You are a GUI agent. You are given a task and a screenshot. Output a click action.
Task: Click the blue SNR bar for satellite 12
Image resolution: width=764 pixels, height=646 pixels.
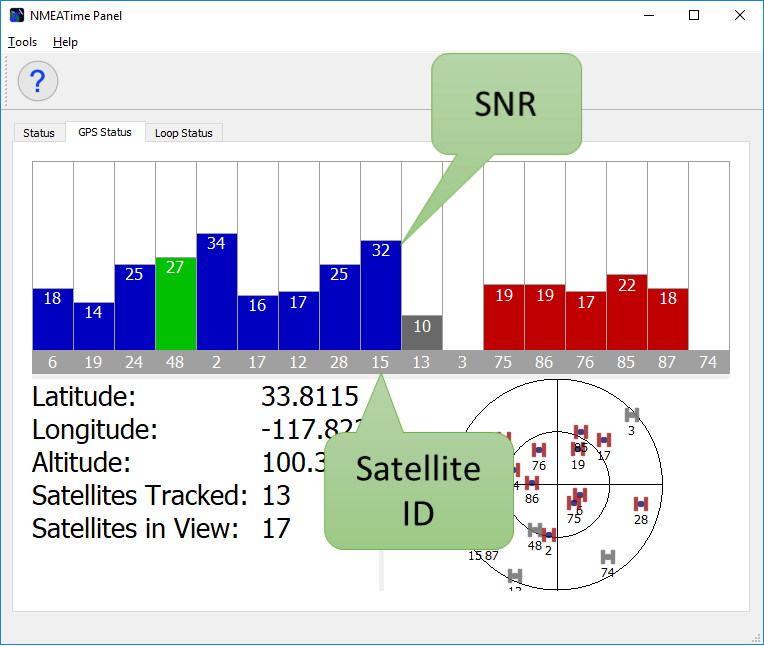(299, 321)
